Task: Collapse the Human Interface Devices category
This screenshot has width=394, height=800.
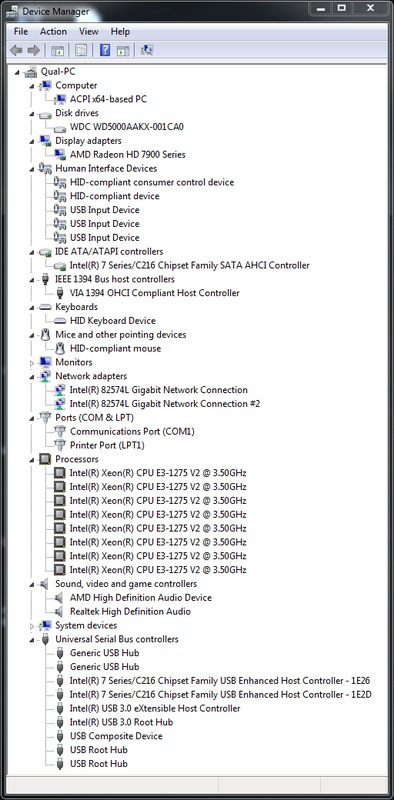Action: click(x=32, y=169)
